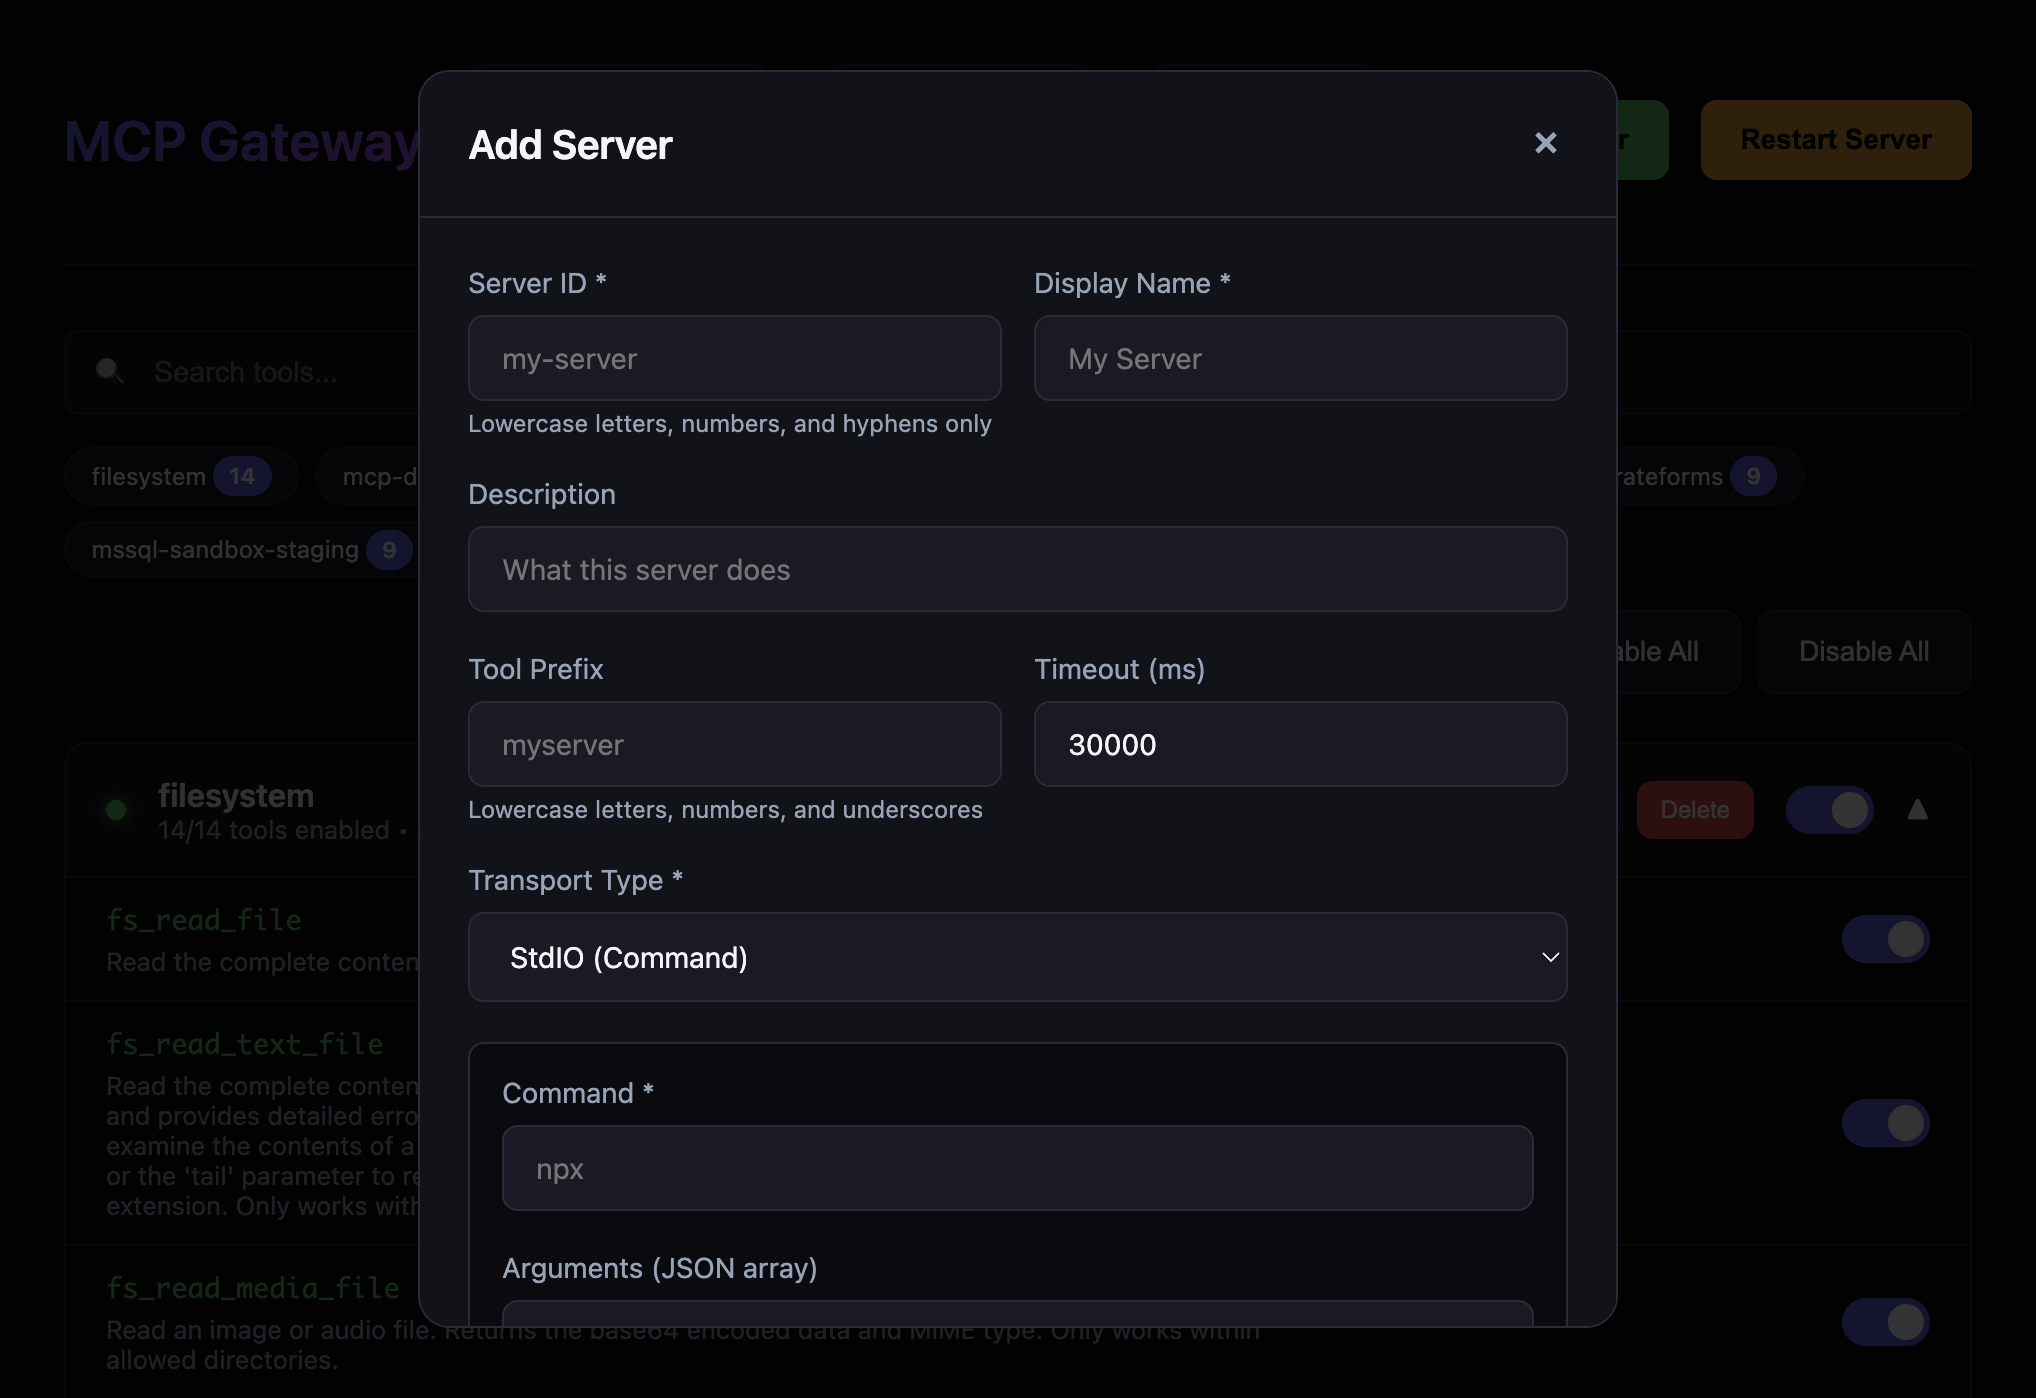Click the Delete button for filesystem

point(1694,810)
